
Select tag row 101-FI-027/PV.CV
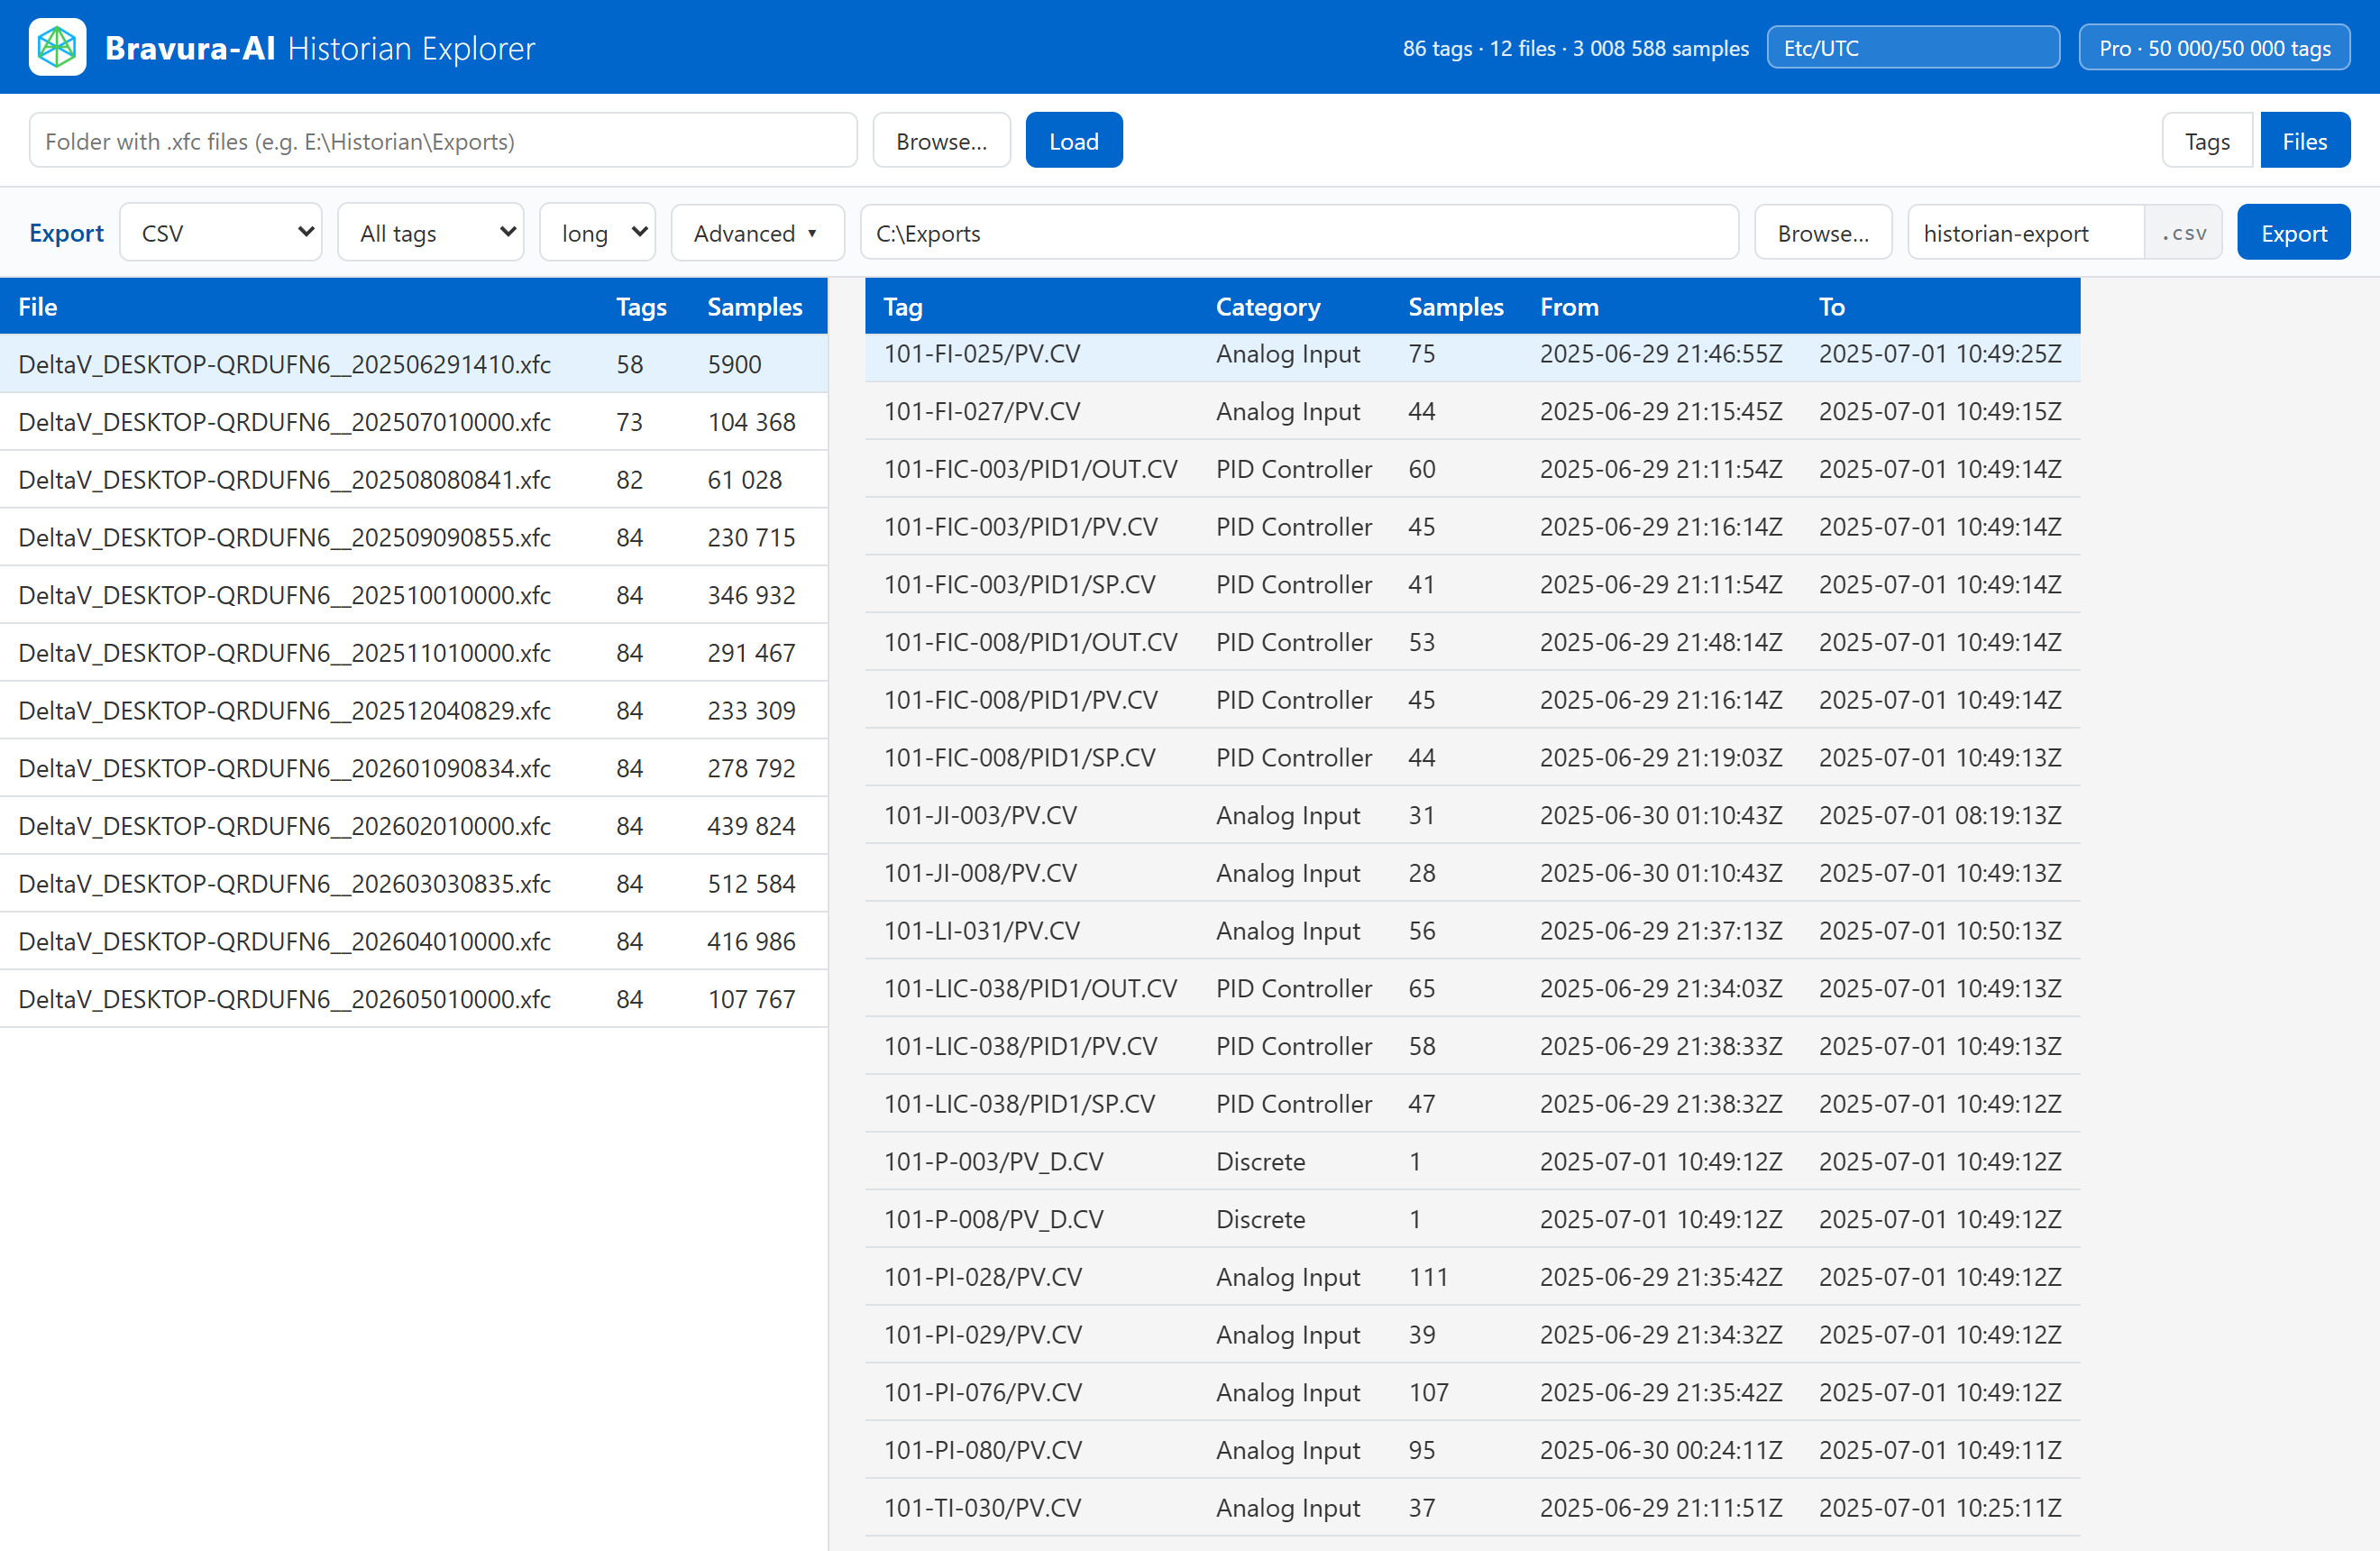coord(1472,411)
